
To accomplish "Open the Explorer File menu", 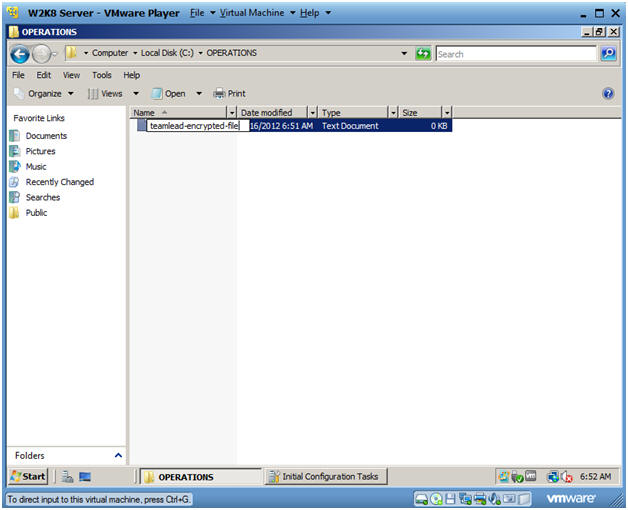I will (x=18, y=75).
